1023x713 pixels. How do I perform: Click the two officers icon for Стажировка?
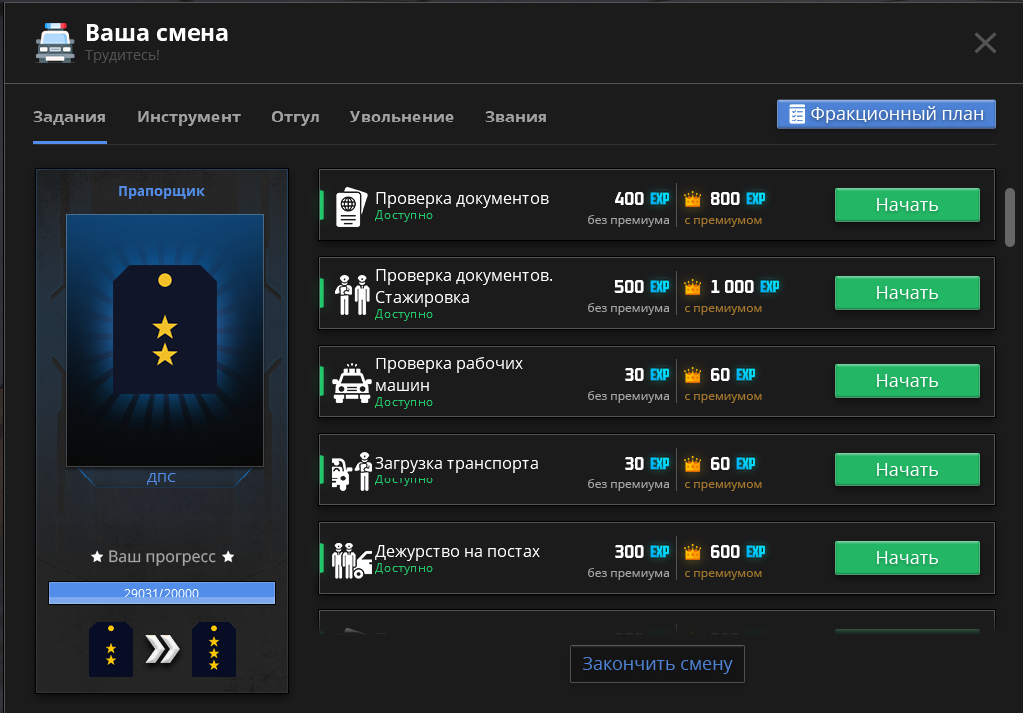pyautogui.click(x=352, y=294)
